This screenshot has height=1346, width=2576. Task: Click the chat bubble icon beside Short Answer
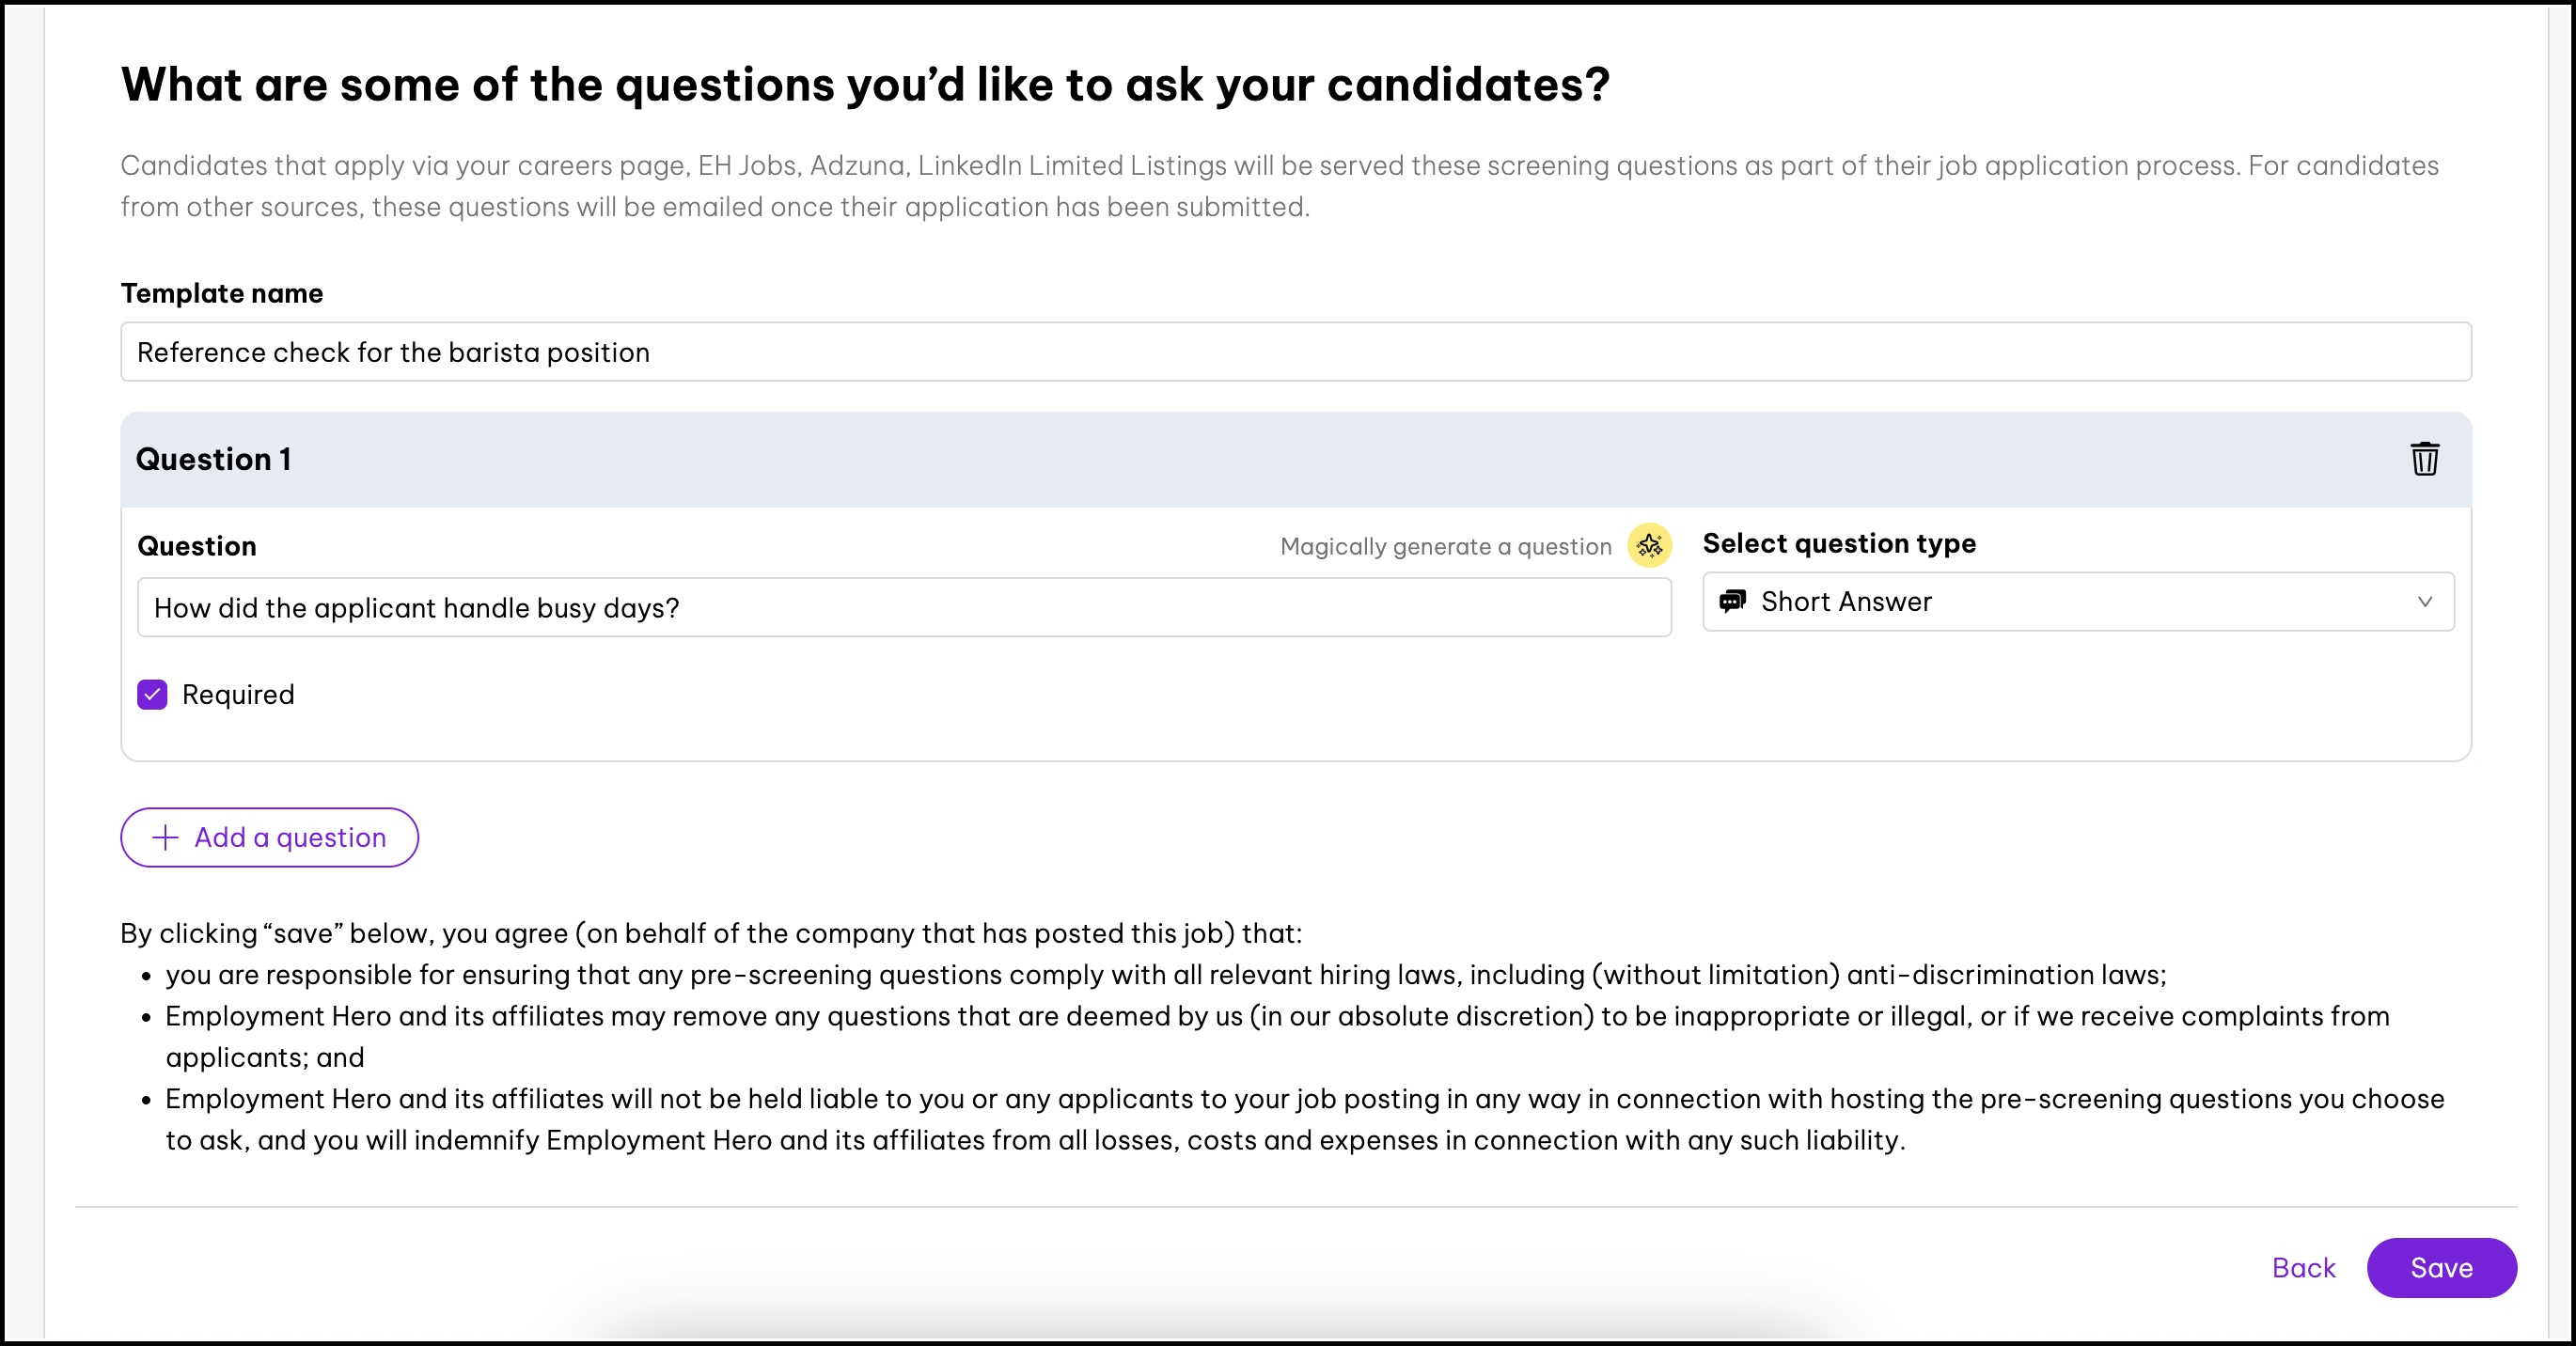coord(1732,601)
